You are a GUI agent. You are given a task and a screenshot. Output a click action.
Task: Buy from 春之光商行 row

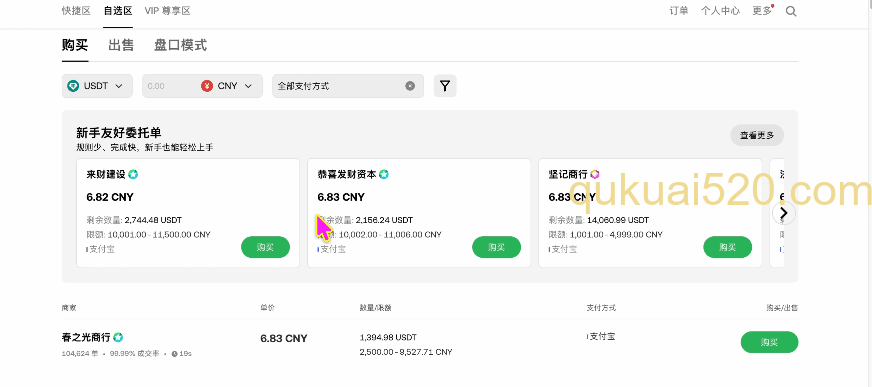769,342
